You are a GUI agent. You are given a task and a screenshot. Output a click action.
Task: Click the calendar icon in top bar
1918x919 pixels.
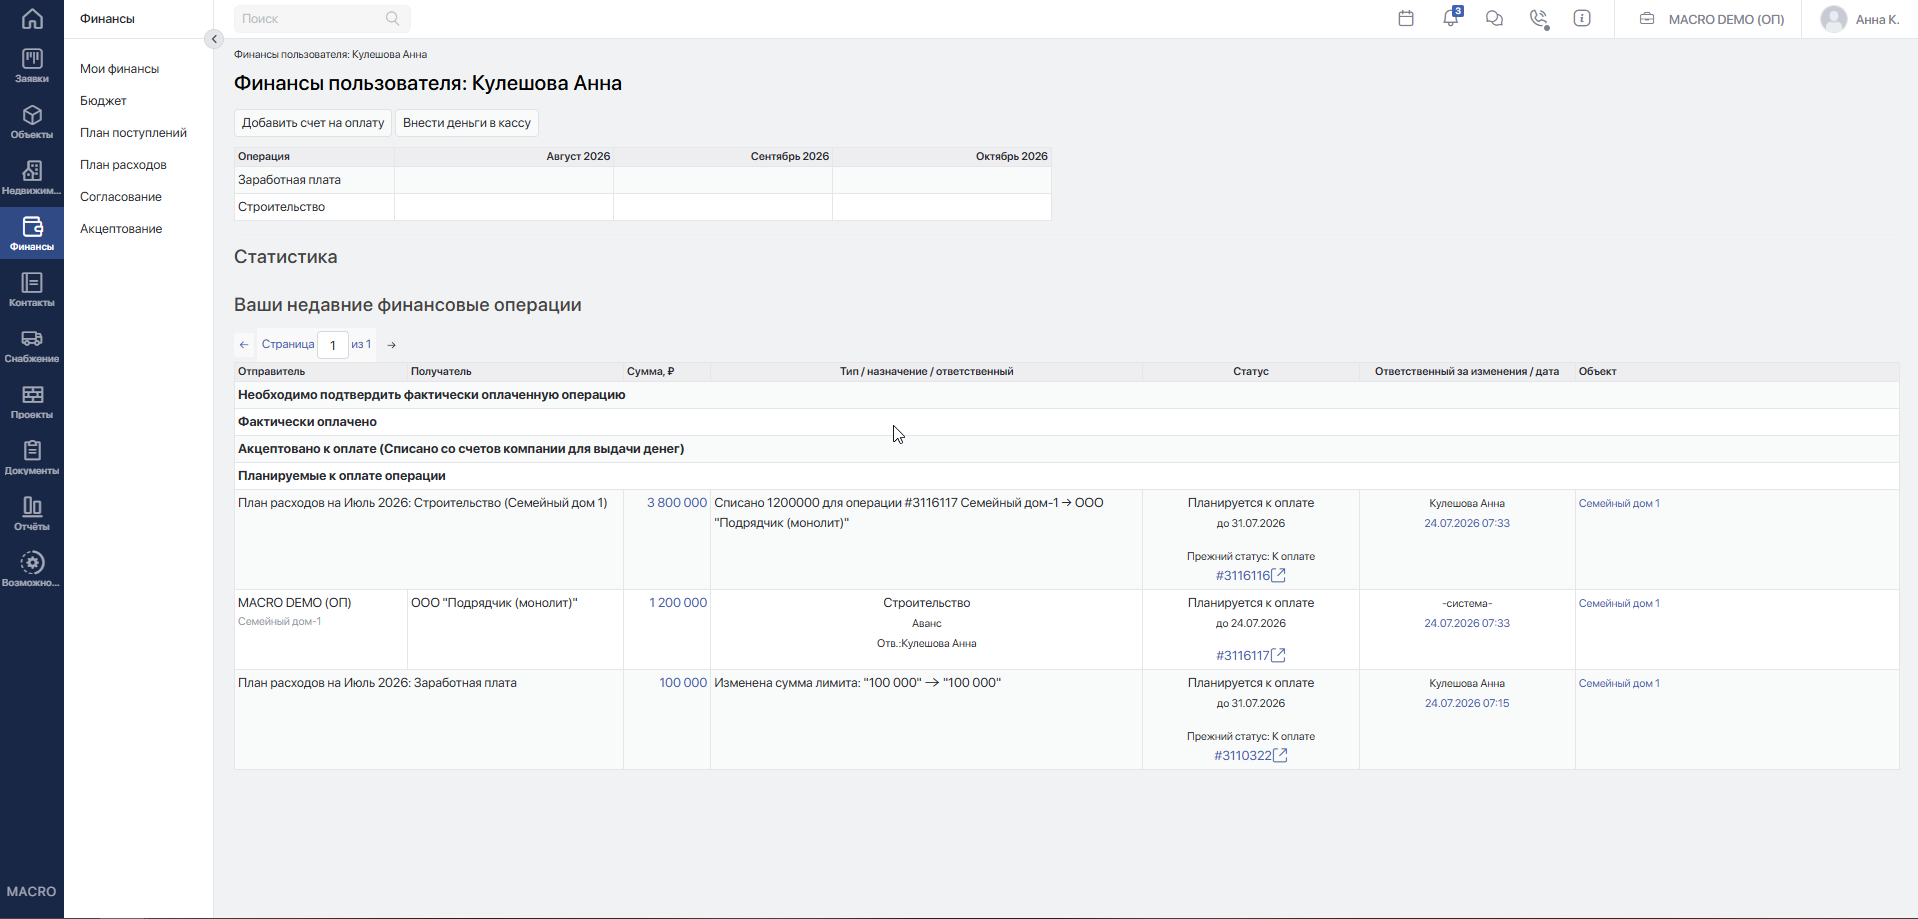point(1406,18)
